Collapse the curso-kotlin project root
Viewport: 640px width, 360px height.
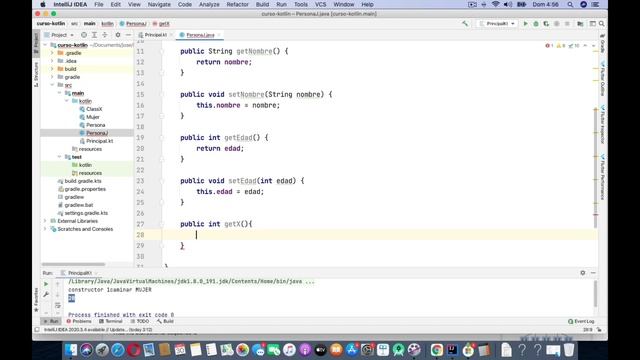click(x=45, y=45)
